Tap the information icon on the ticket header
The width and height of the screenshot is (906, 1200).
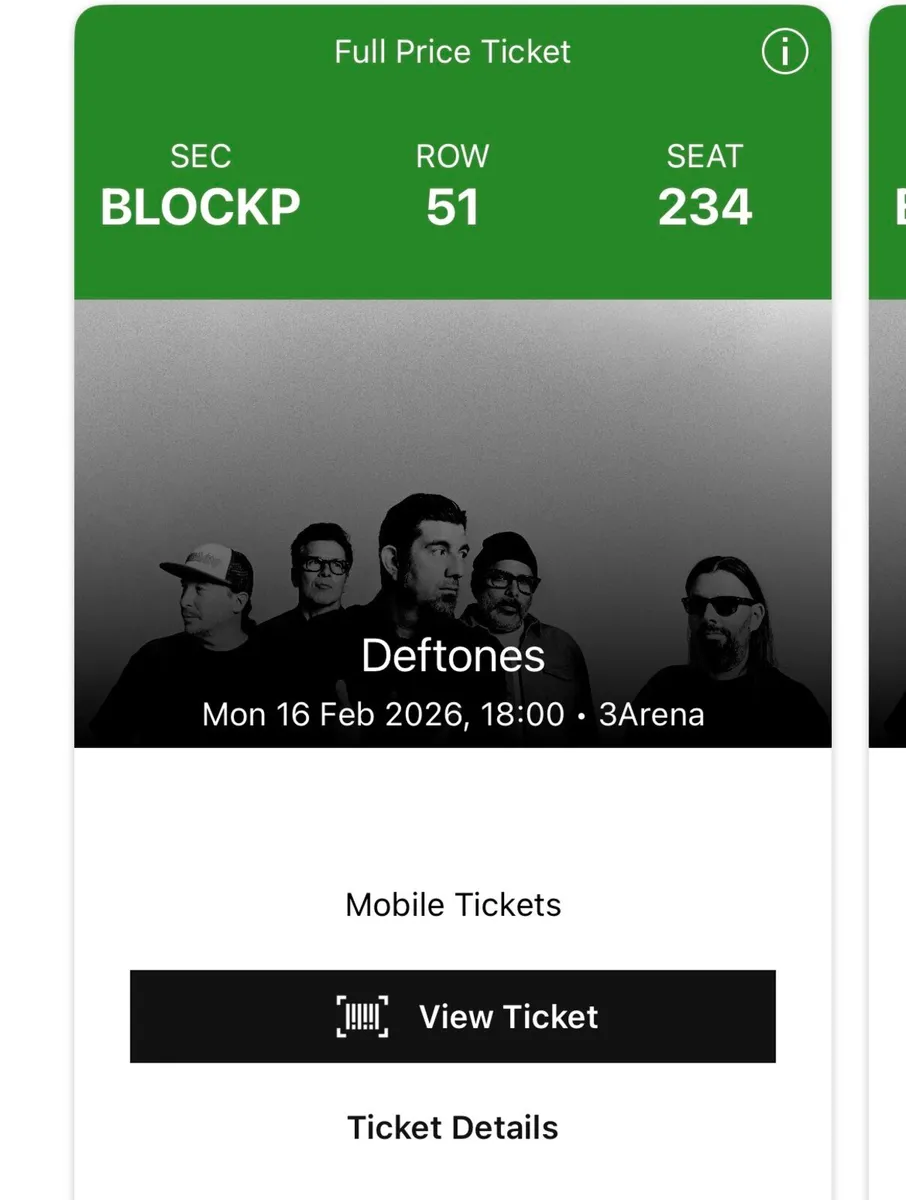tap(784, 52)
